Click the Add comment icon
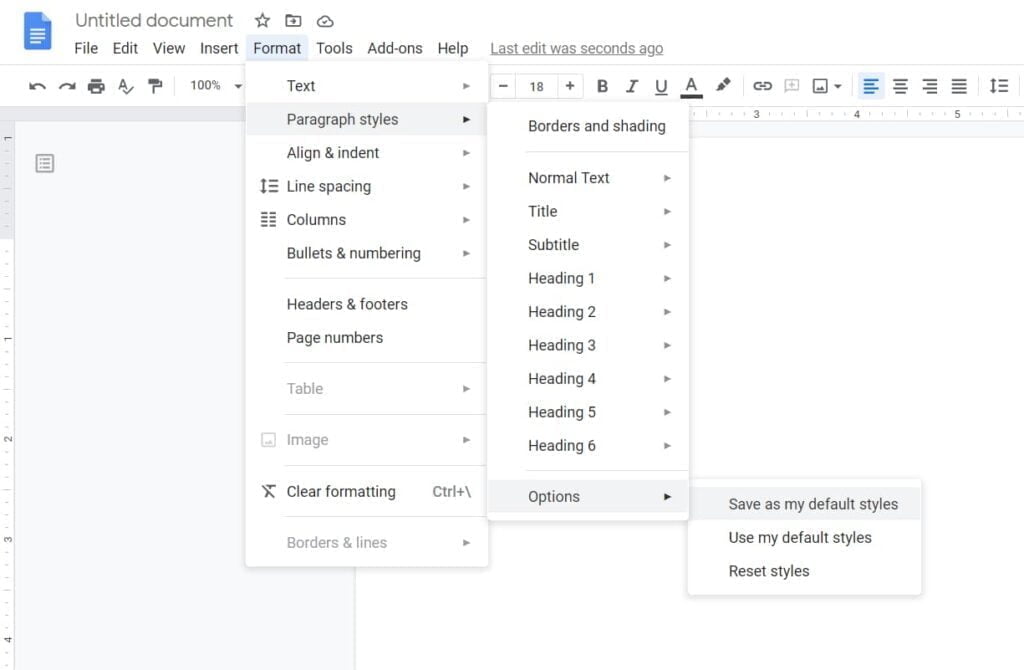This screenshot has height=670, width=1024. coord(792,86)
